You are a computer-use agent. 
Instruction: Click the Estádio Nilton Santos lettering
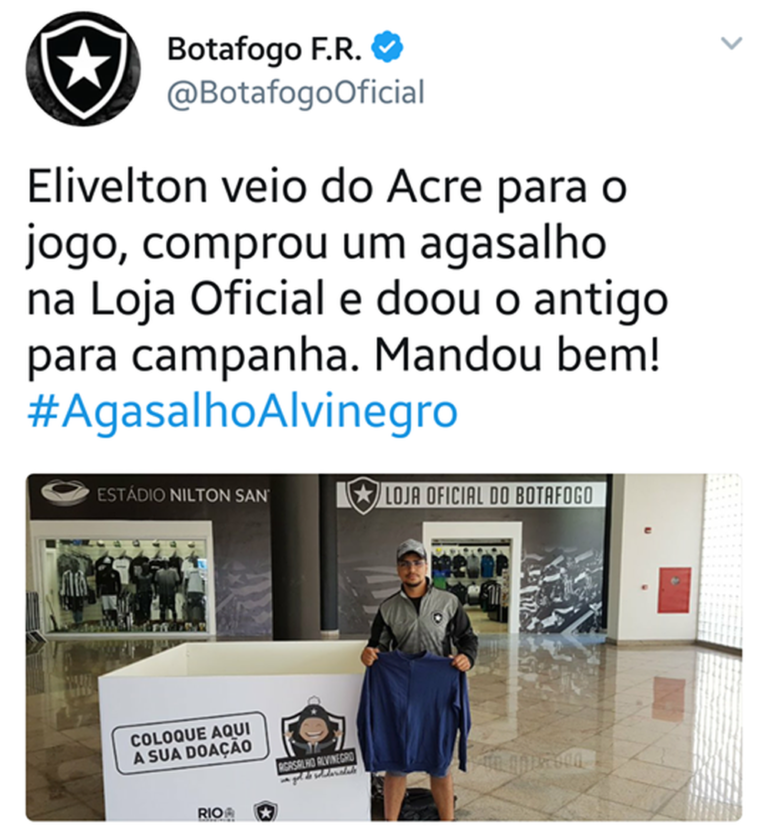pos(183,496)
